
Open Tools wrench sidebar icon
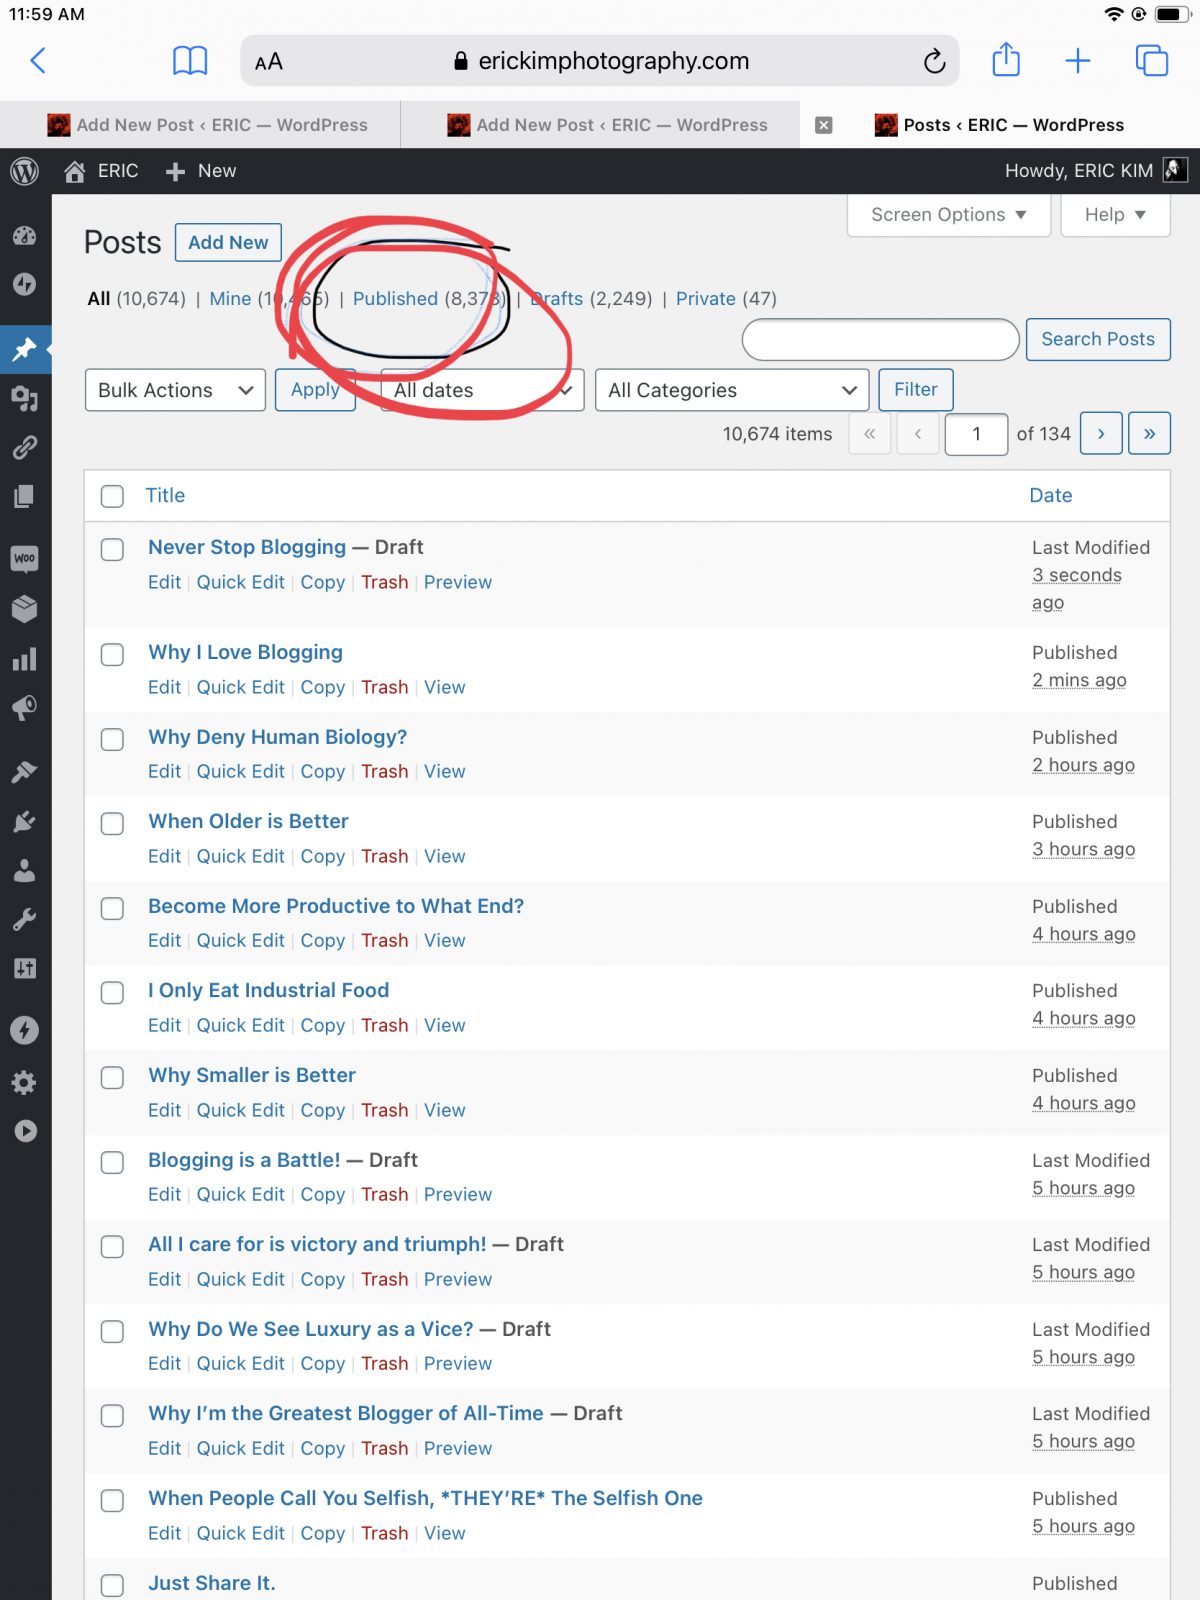click(x=25, y=919)
